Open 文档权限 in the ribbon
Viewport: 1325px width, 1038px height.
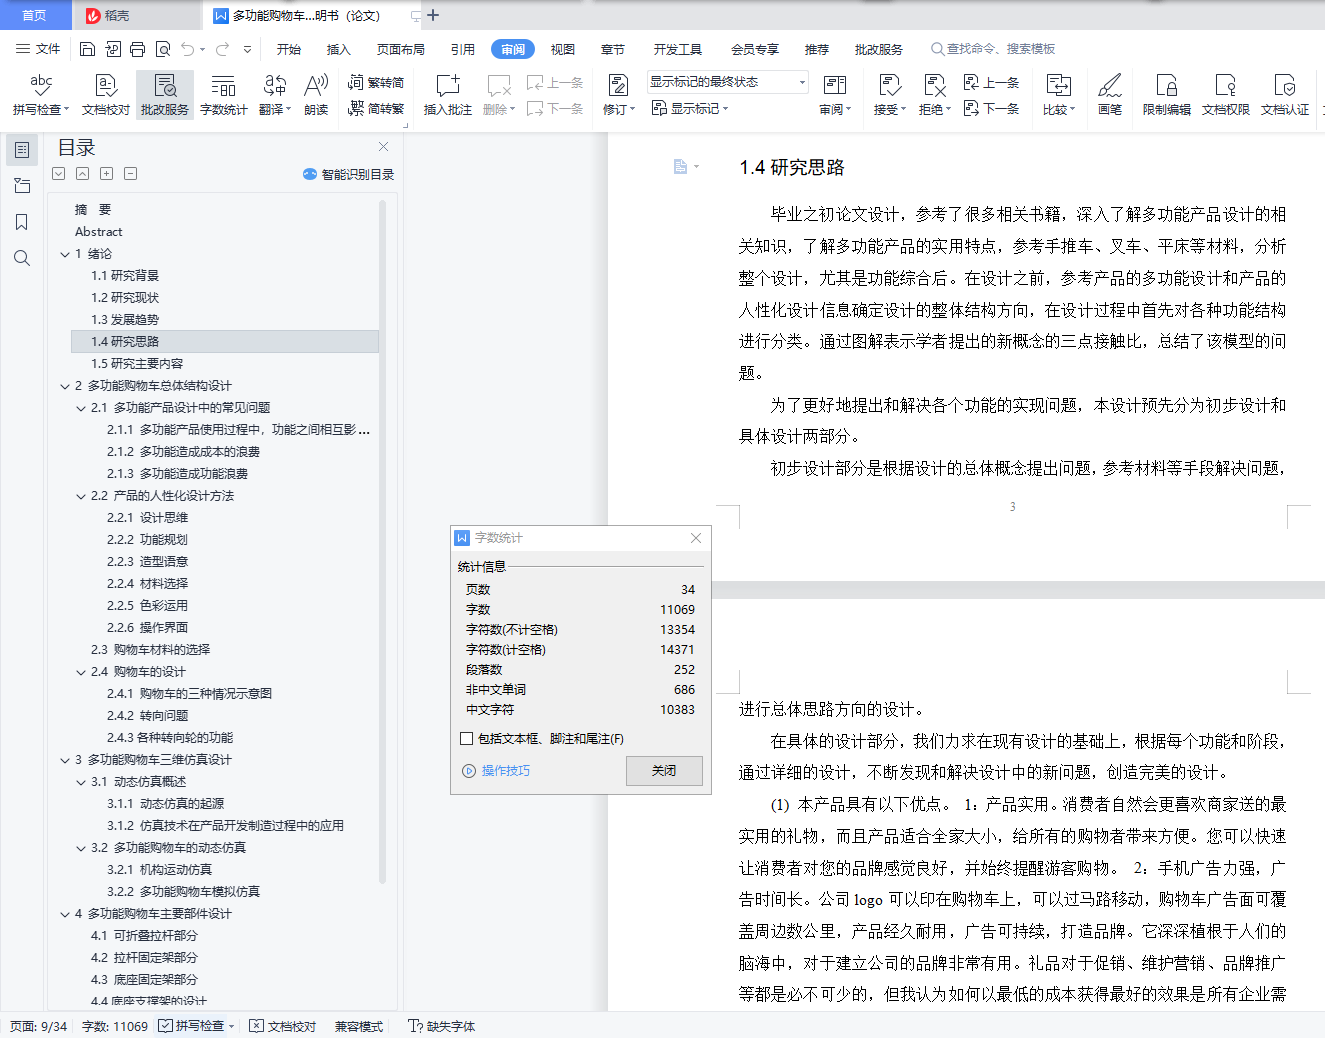coord(1226,95)
